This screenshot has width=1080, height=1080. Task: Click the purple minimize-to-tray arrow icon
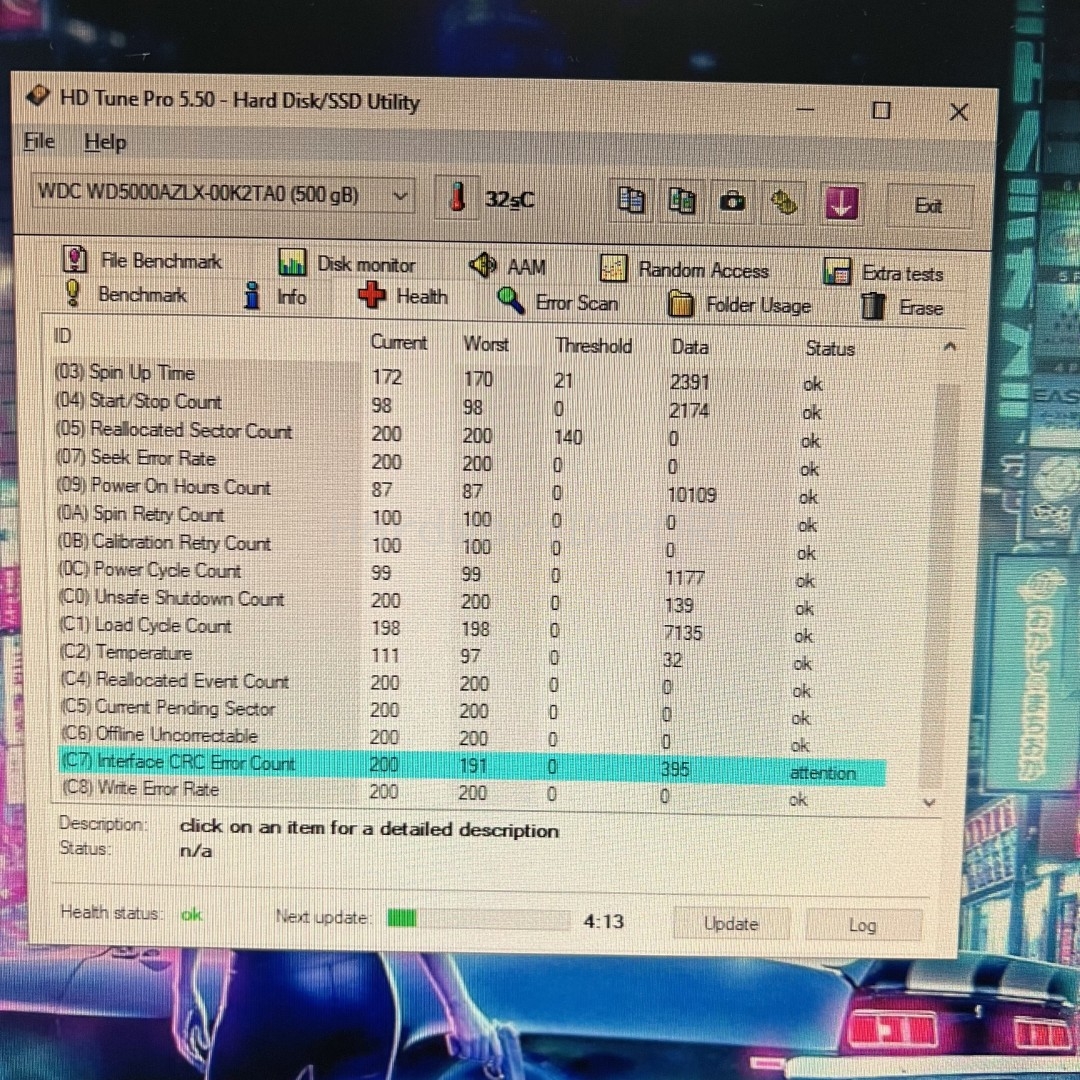click(841, 204)
